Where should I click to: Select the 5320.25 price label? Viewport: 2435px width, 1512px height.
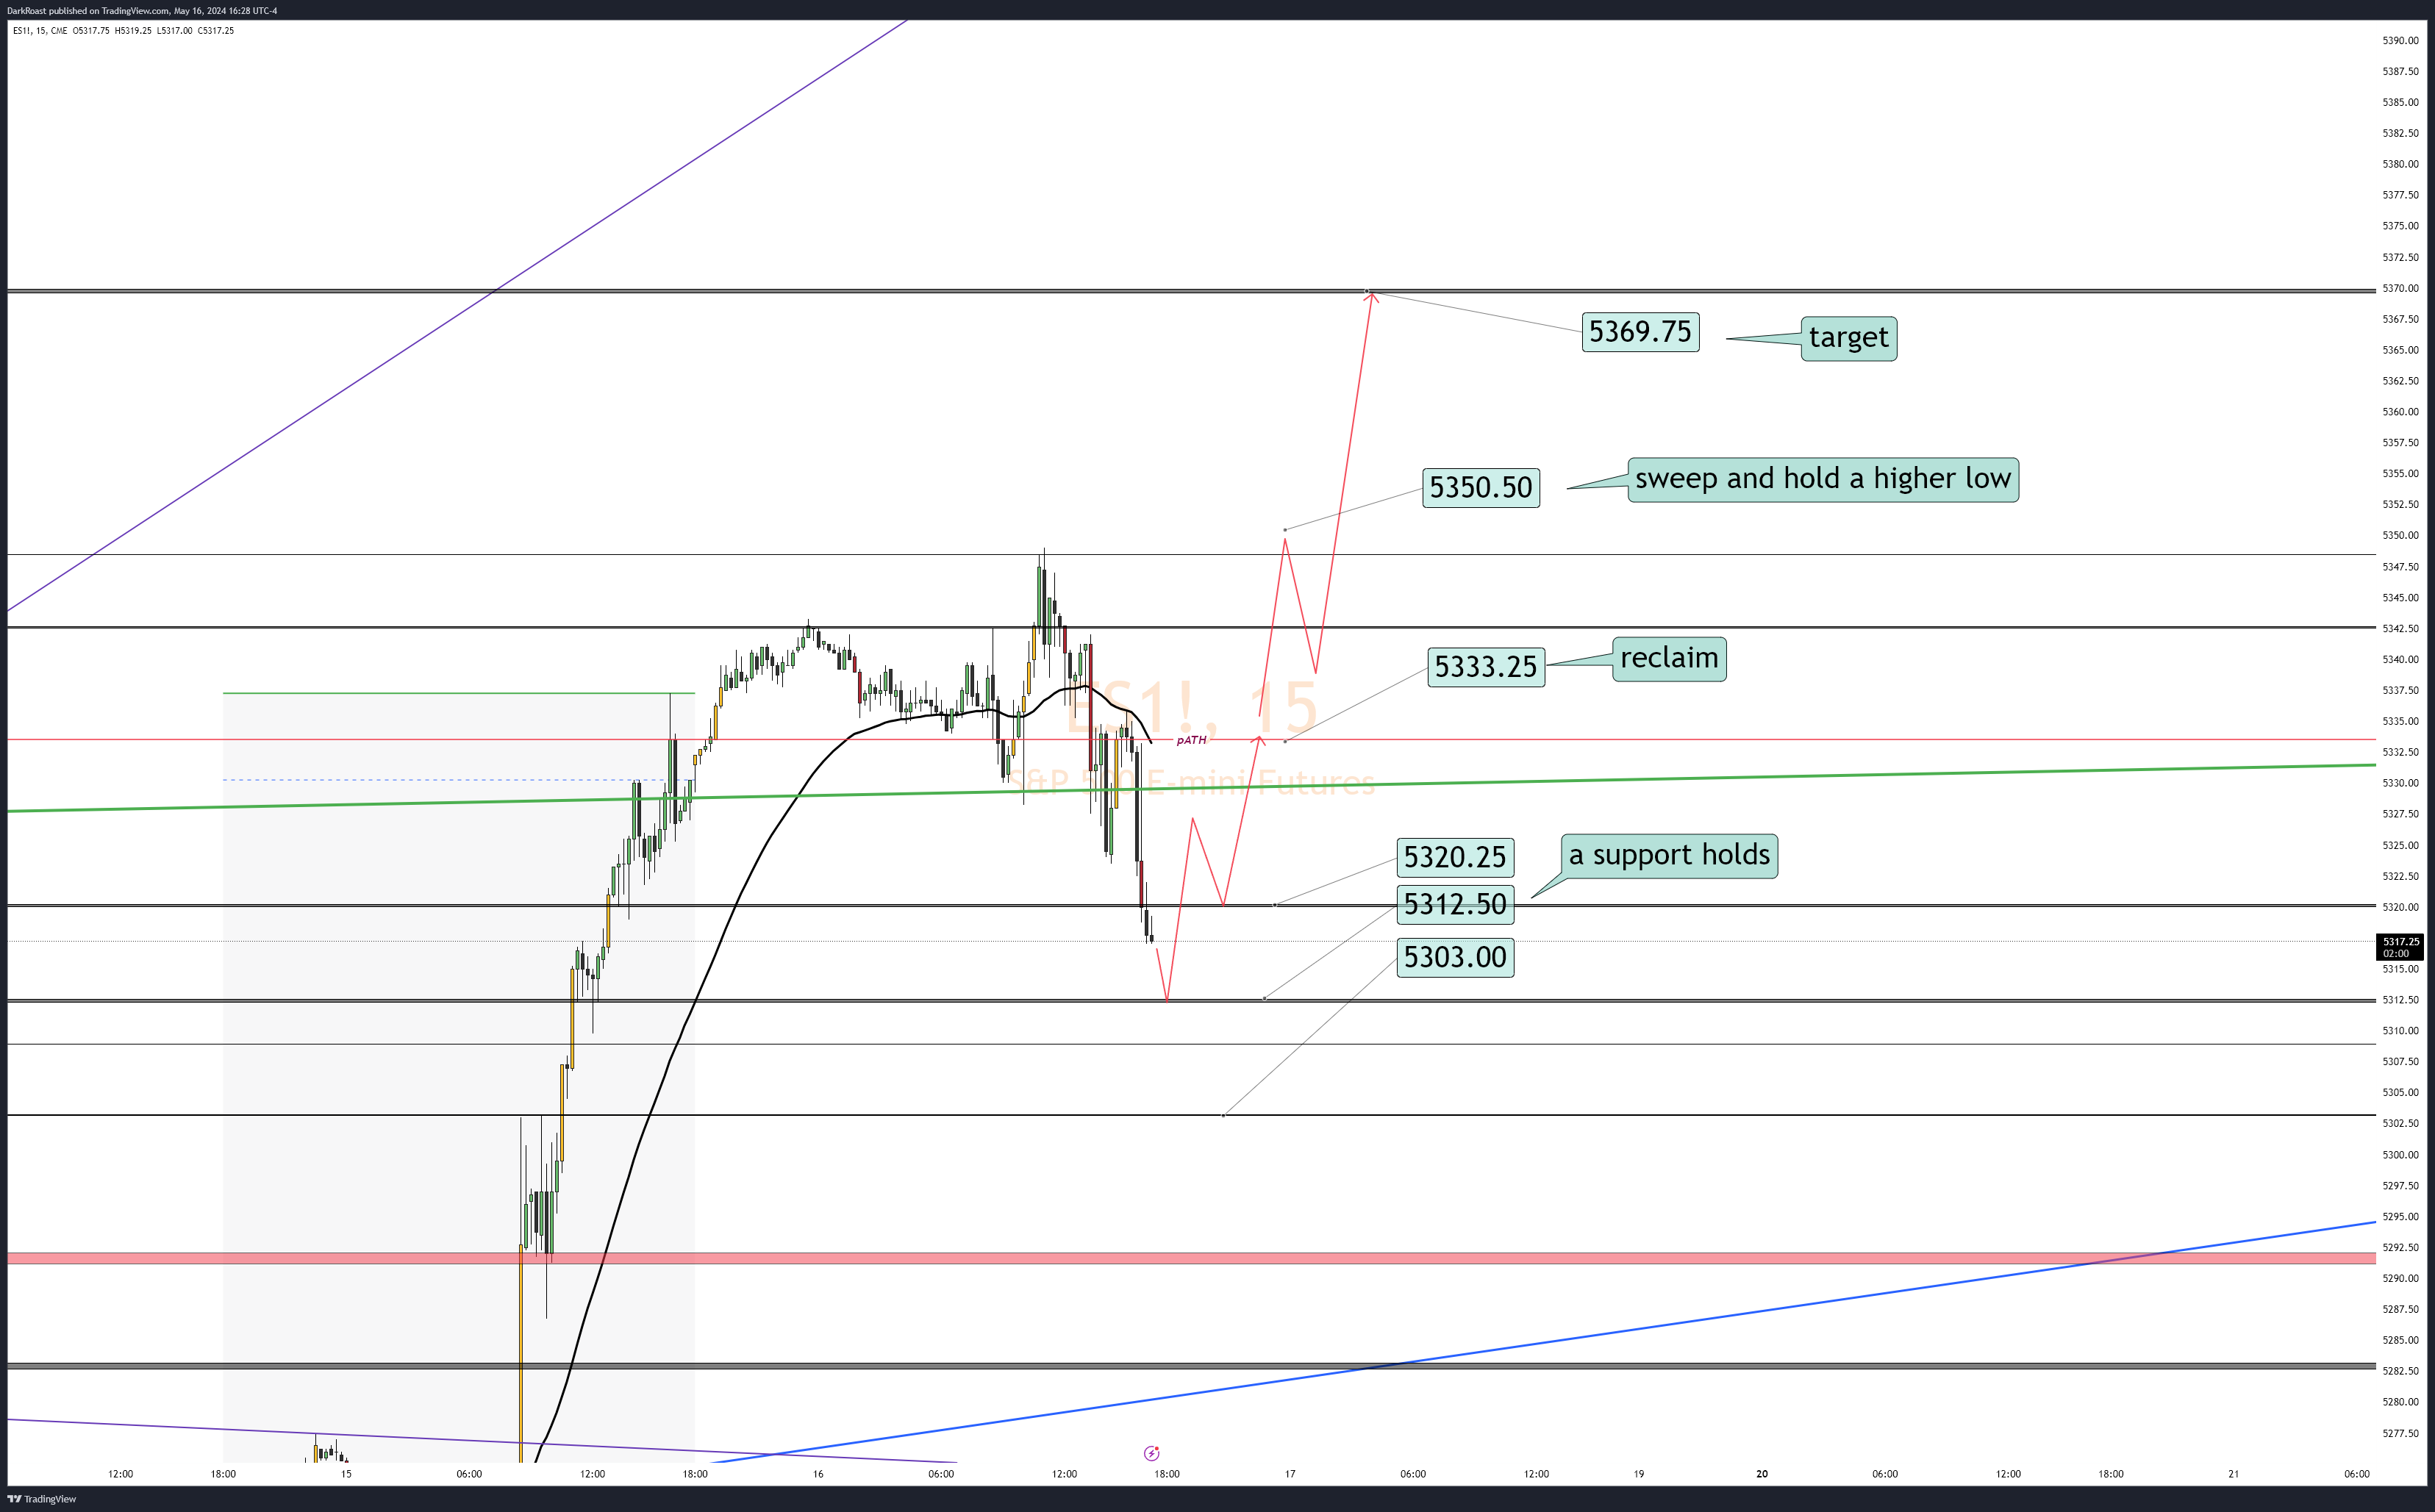click(x=1454, y=857)
